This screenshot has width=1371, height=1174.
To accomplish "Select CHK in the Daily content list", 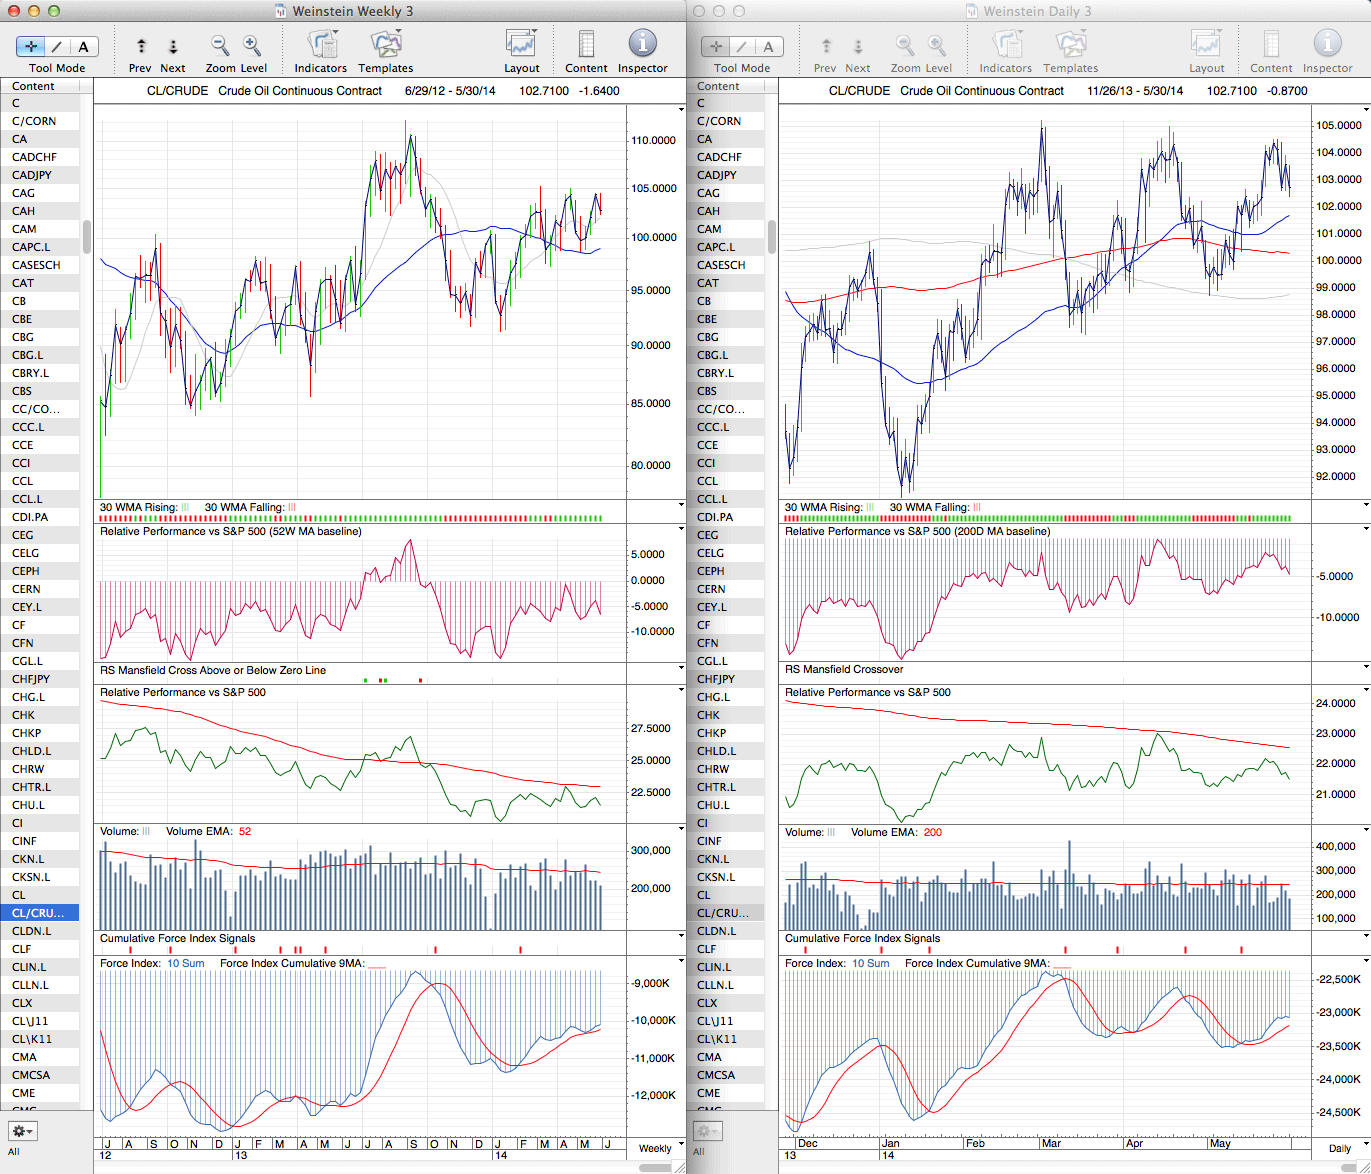I will 708,715.
